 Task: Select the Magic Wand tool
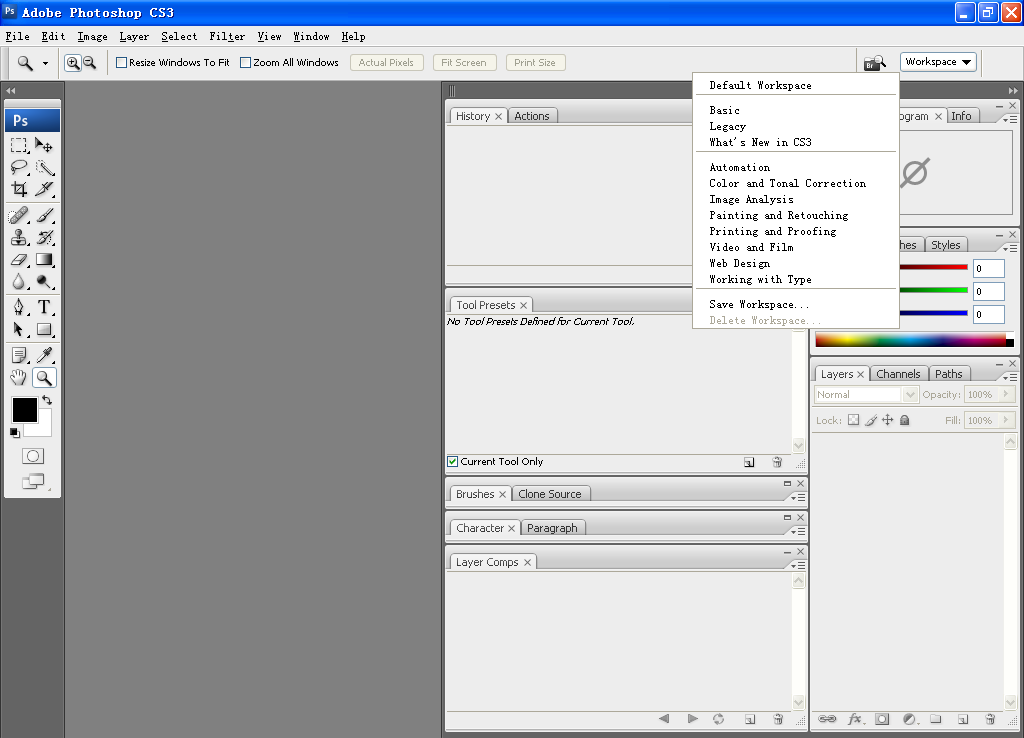point(44,167)
